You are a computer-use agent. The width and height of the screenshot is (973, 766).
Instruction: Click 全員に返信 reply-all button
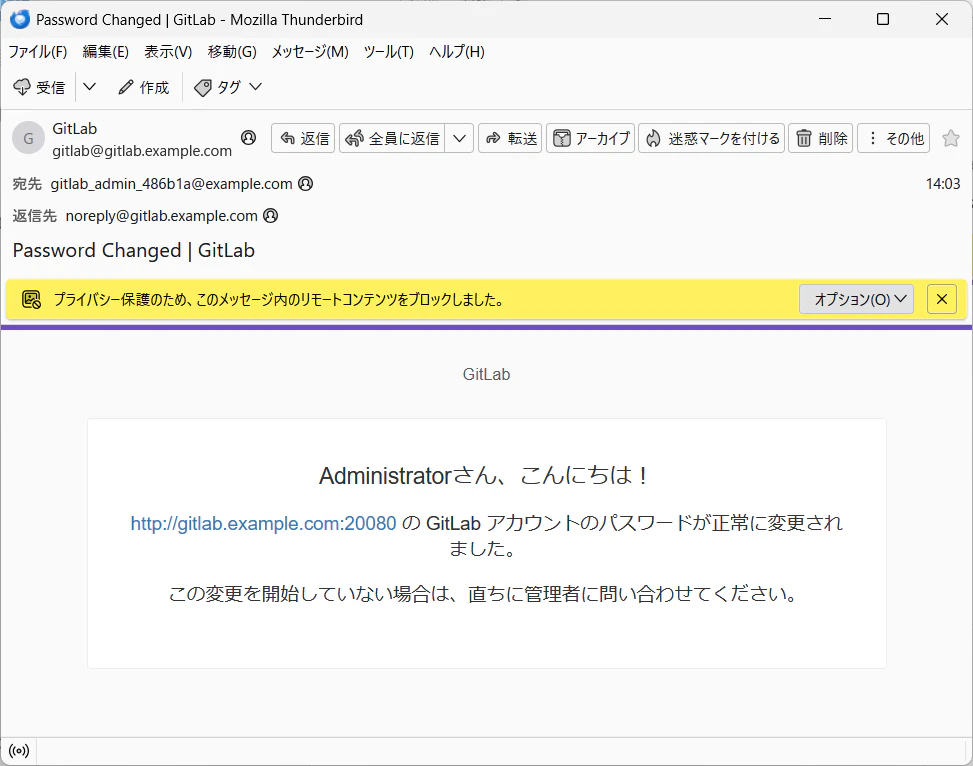pos(392,138)
